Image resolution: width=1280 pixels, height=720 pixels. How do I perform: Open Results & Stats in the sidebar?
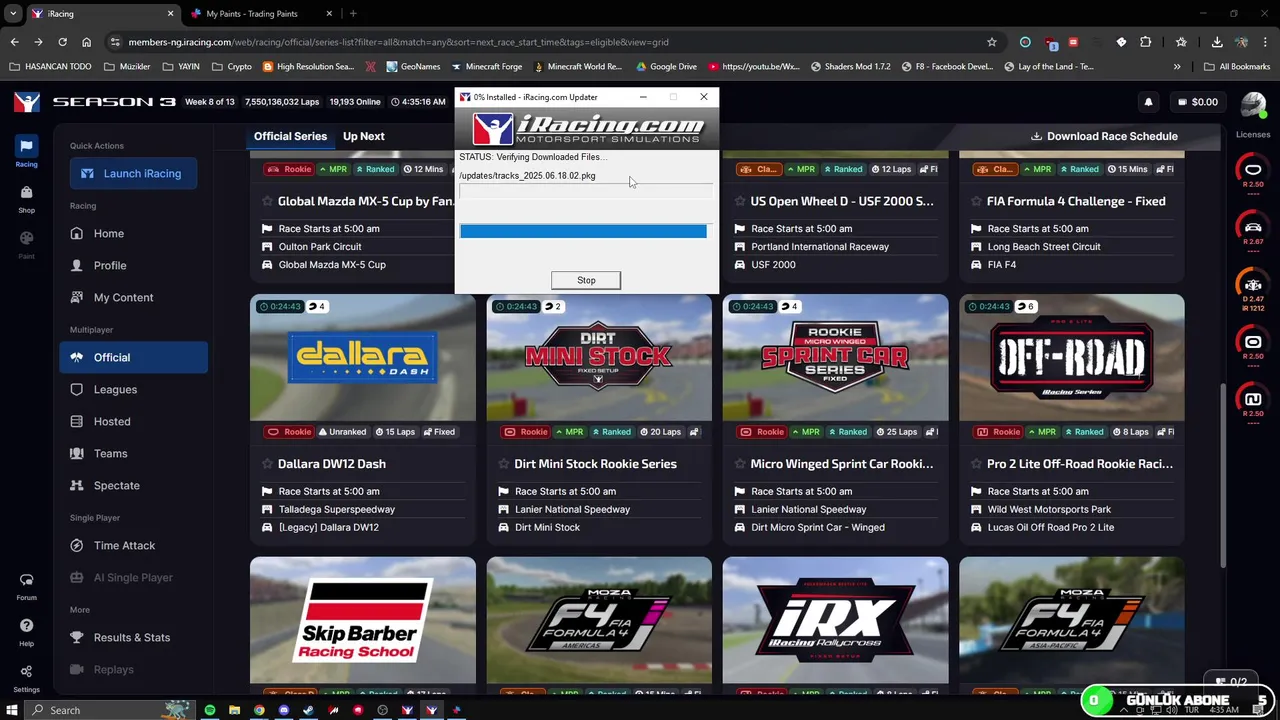pos(134,637)
